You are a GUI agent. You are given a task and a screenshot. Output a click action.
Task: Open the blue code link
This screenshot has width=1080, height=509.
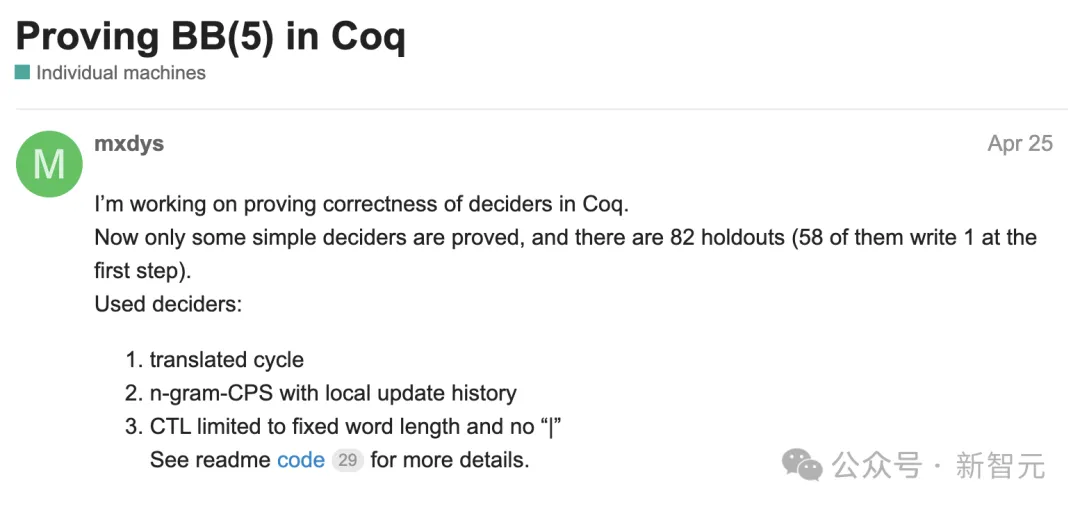pos(301,460)
